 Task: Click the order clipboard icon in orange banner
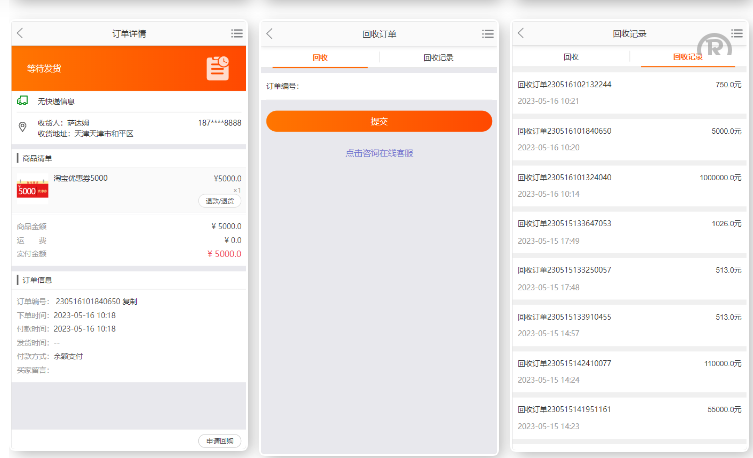[218, 68]
